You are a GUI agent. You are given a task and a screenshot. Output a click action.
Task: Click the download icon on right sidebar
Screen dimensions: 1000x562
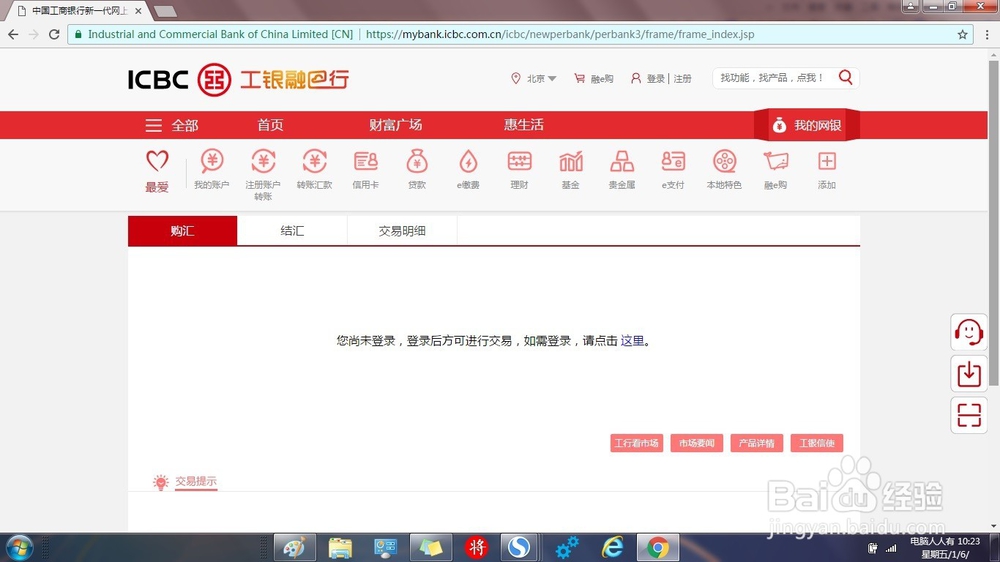pyautogui.click(x=969, y=373)
